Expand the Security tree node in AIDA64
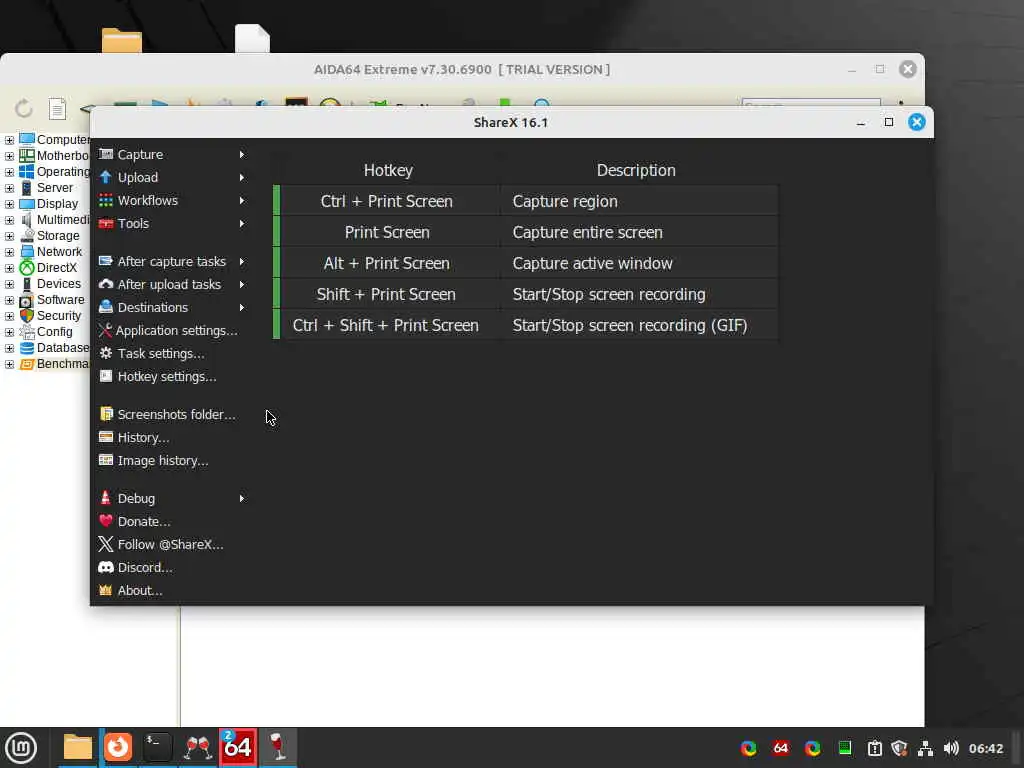 pos(9,316)
